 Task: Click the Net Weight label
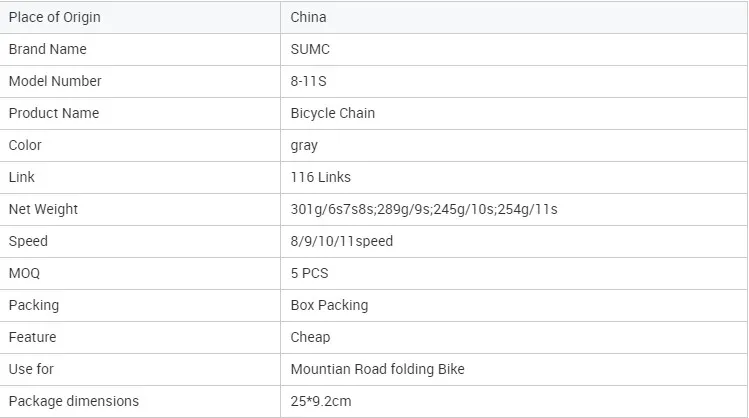point(43,209)
